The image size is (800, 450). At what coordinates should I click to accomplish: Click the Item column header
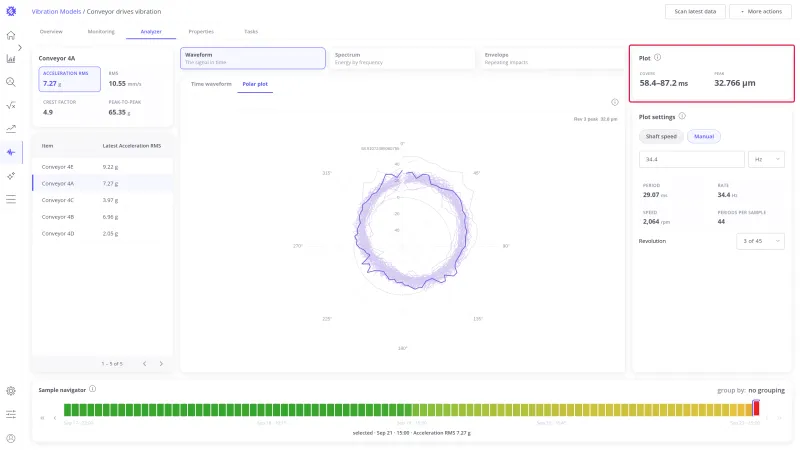tap(47, 146)
